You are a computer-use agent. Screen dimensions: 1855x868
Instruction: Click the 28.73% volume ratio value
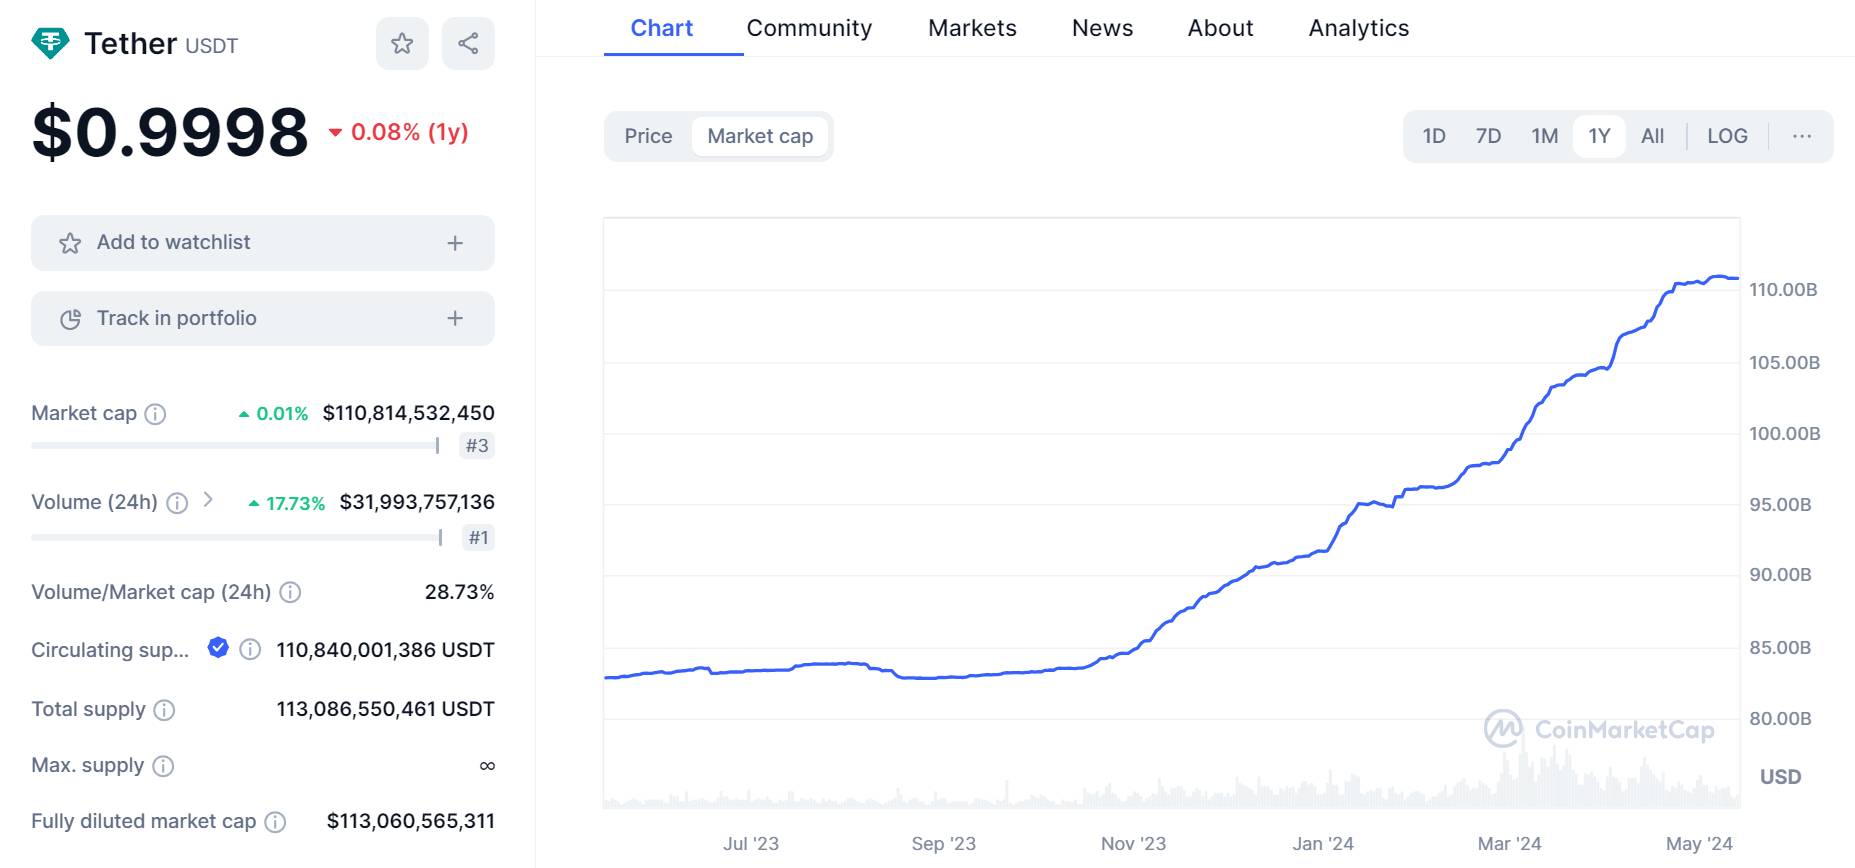click(459, 592)
